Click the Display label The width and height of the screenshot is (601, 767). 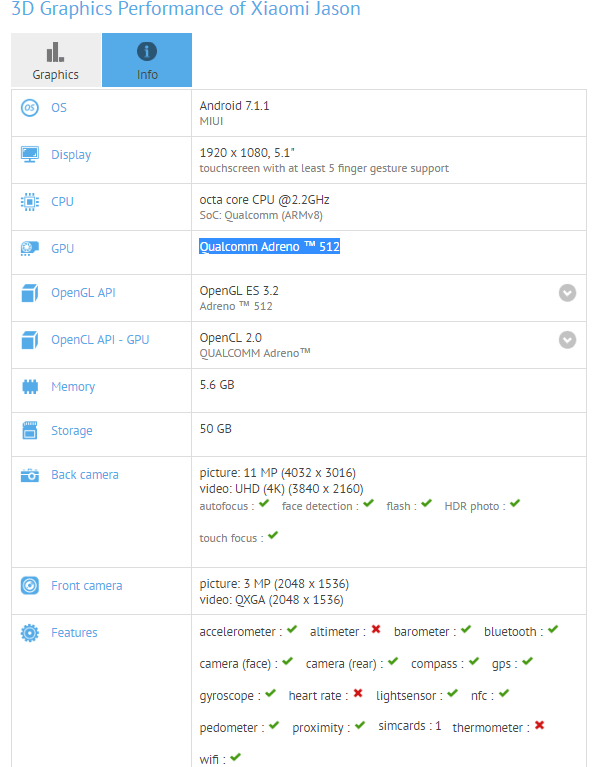[71, 155]
